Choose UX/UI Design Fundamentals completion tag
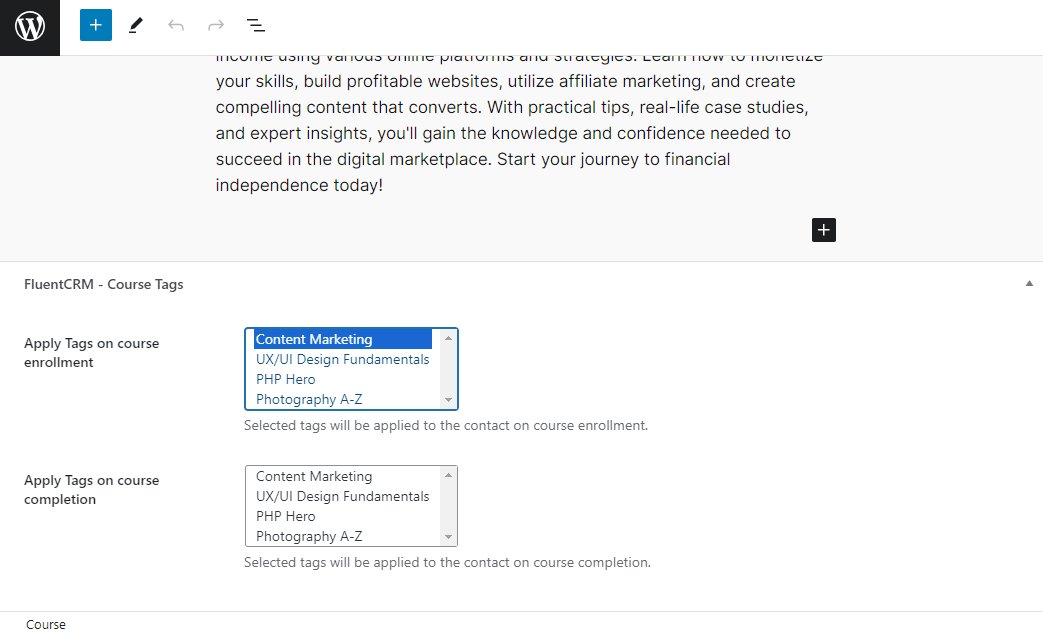 coord(342,496)
